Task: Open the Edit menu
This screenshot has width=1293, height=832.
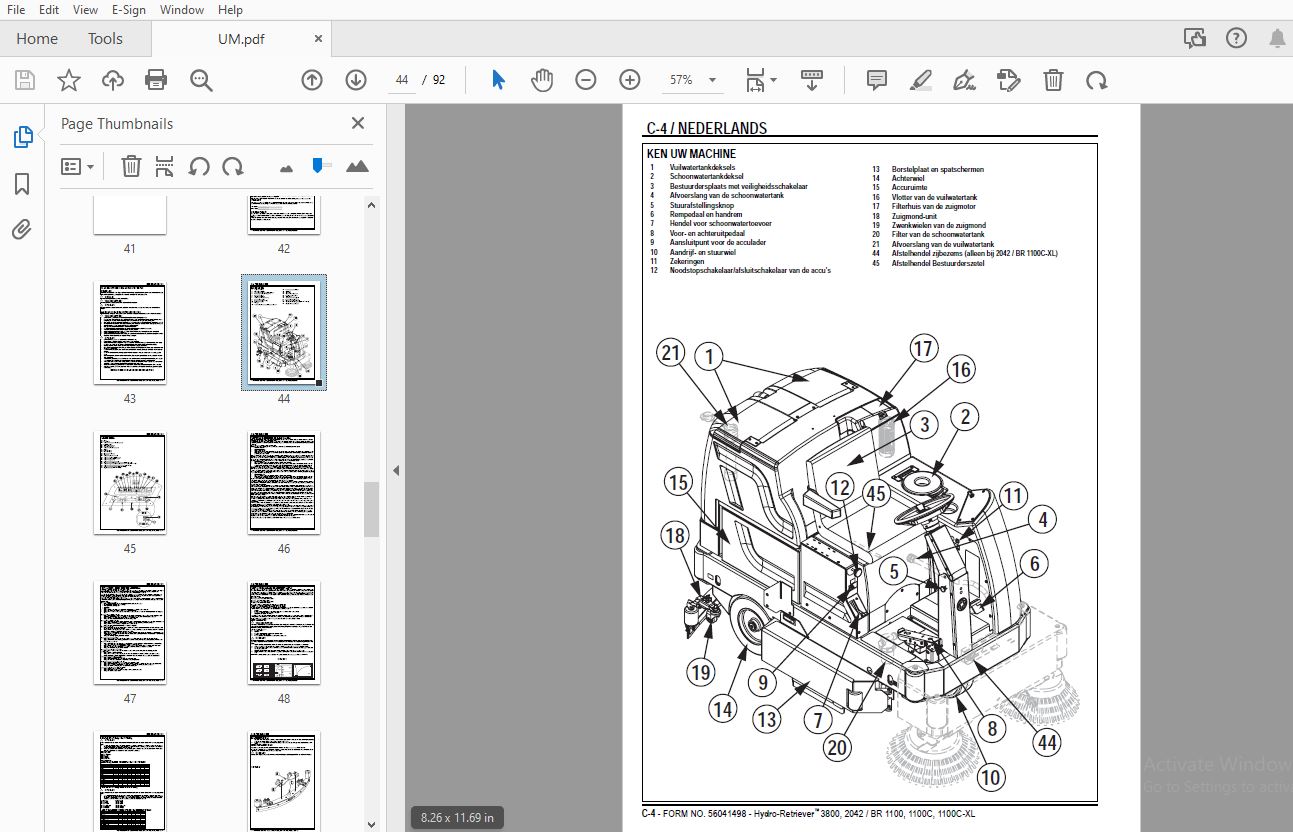Action: (49, 10)
